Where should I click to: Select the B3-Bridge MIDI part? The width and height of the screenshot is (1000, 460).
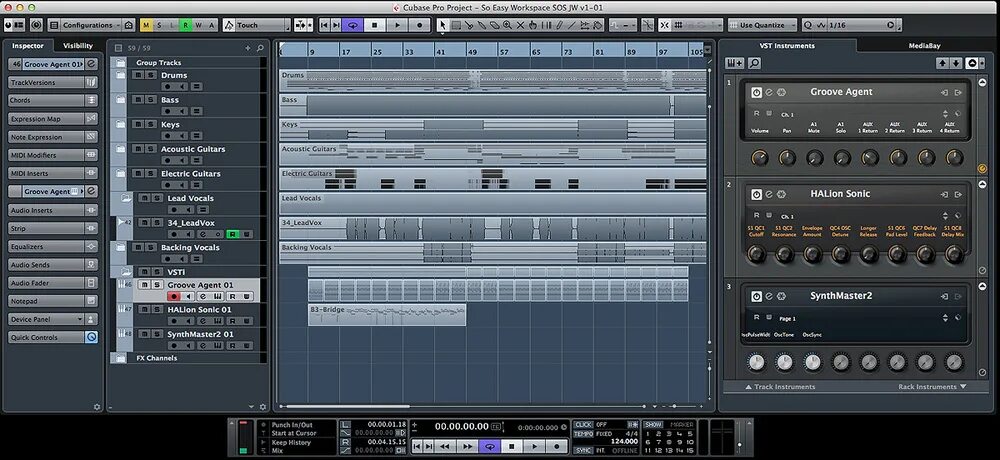click(386, 315)
